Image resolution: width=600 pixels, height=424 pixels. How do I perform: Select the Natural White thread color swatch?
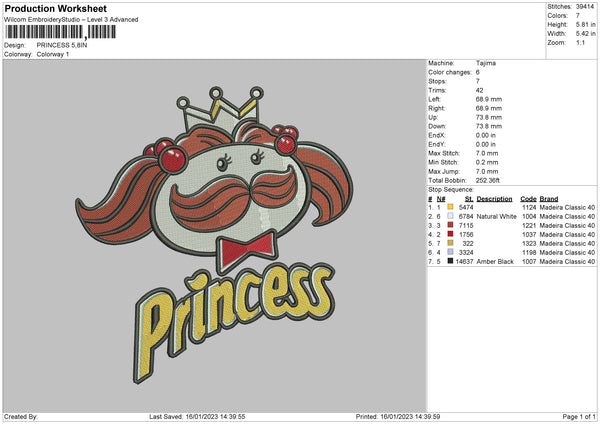coord(450,216)
